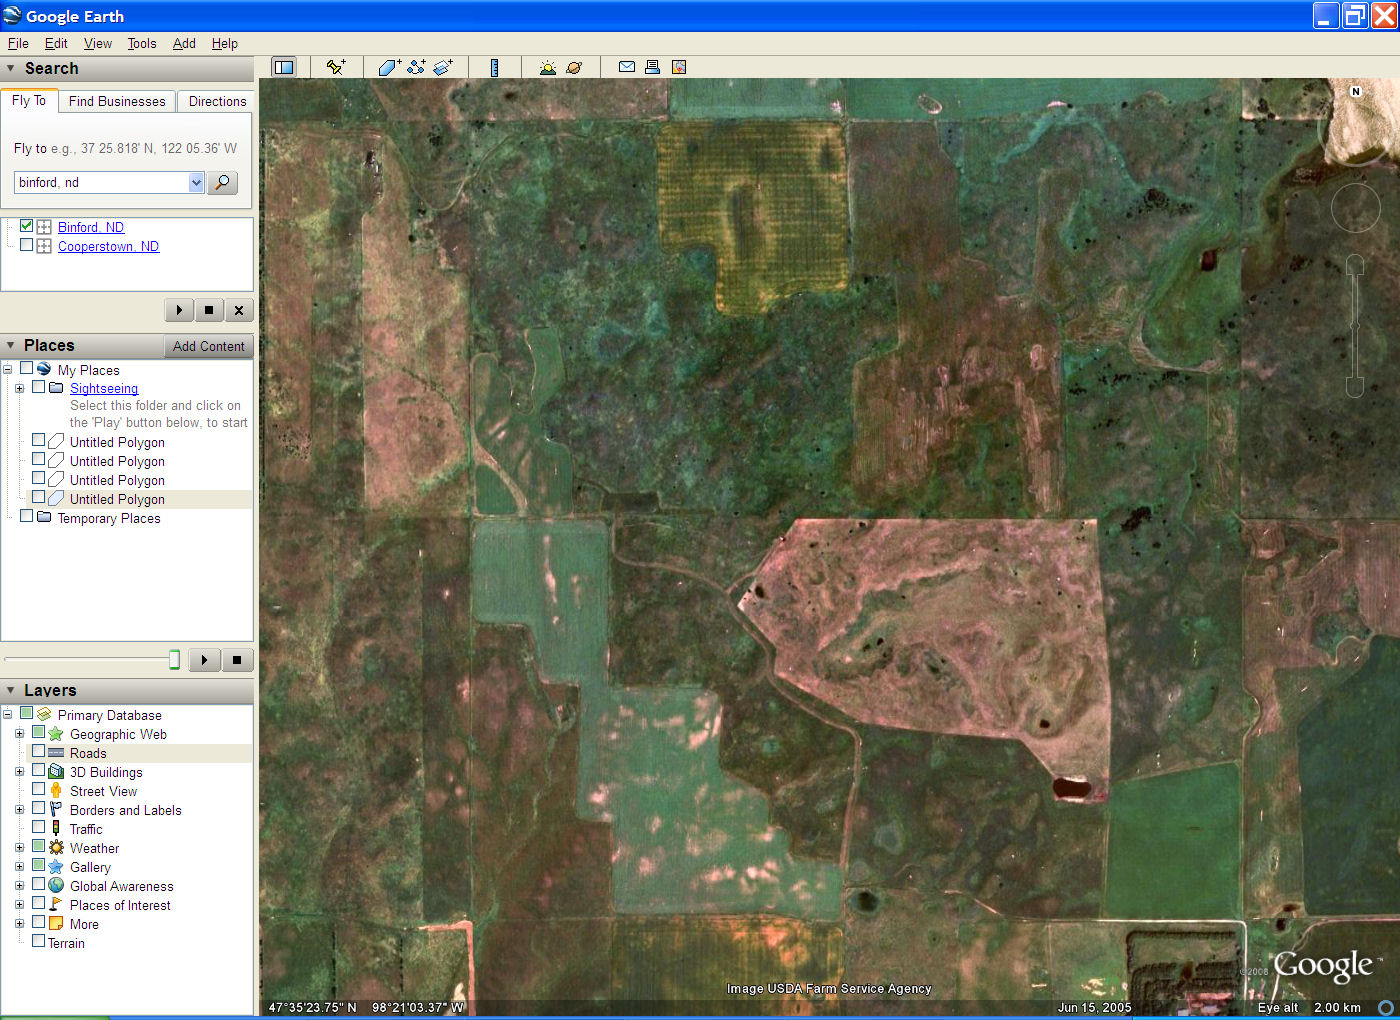This screenshot has width=1400, height=1020.
Task: Open the Tools menu
Action: (x=142, y=43)
